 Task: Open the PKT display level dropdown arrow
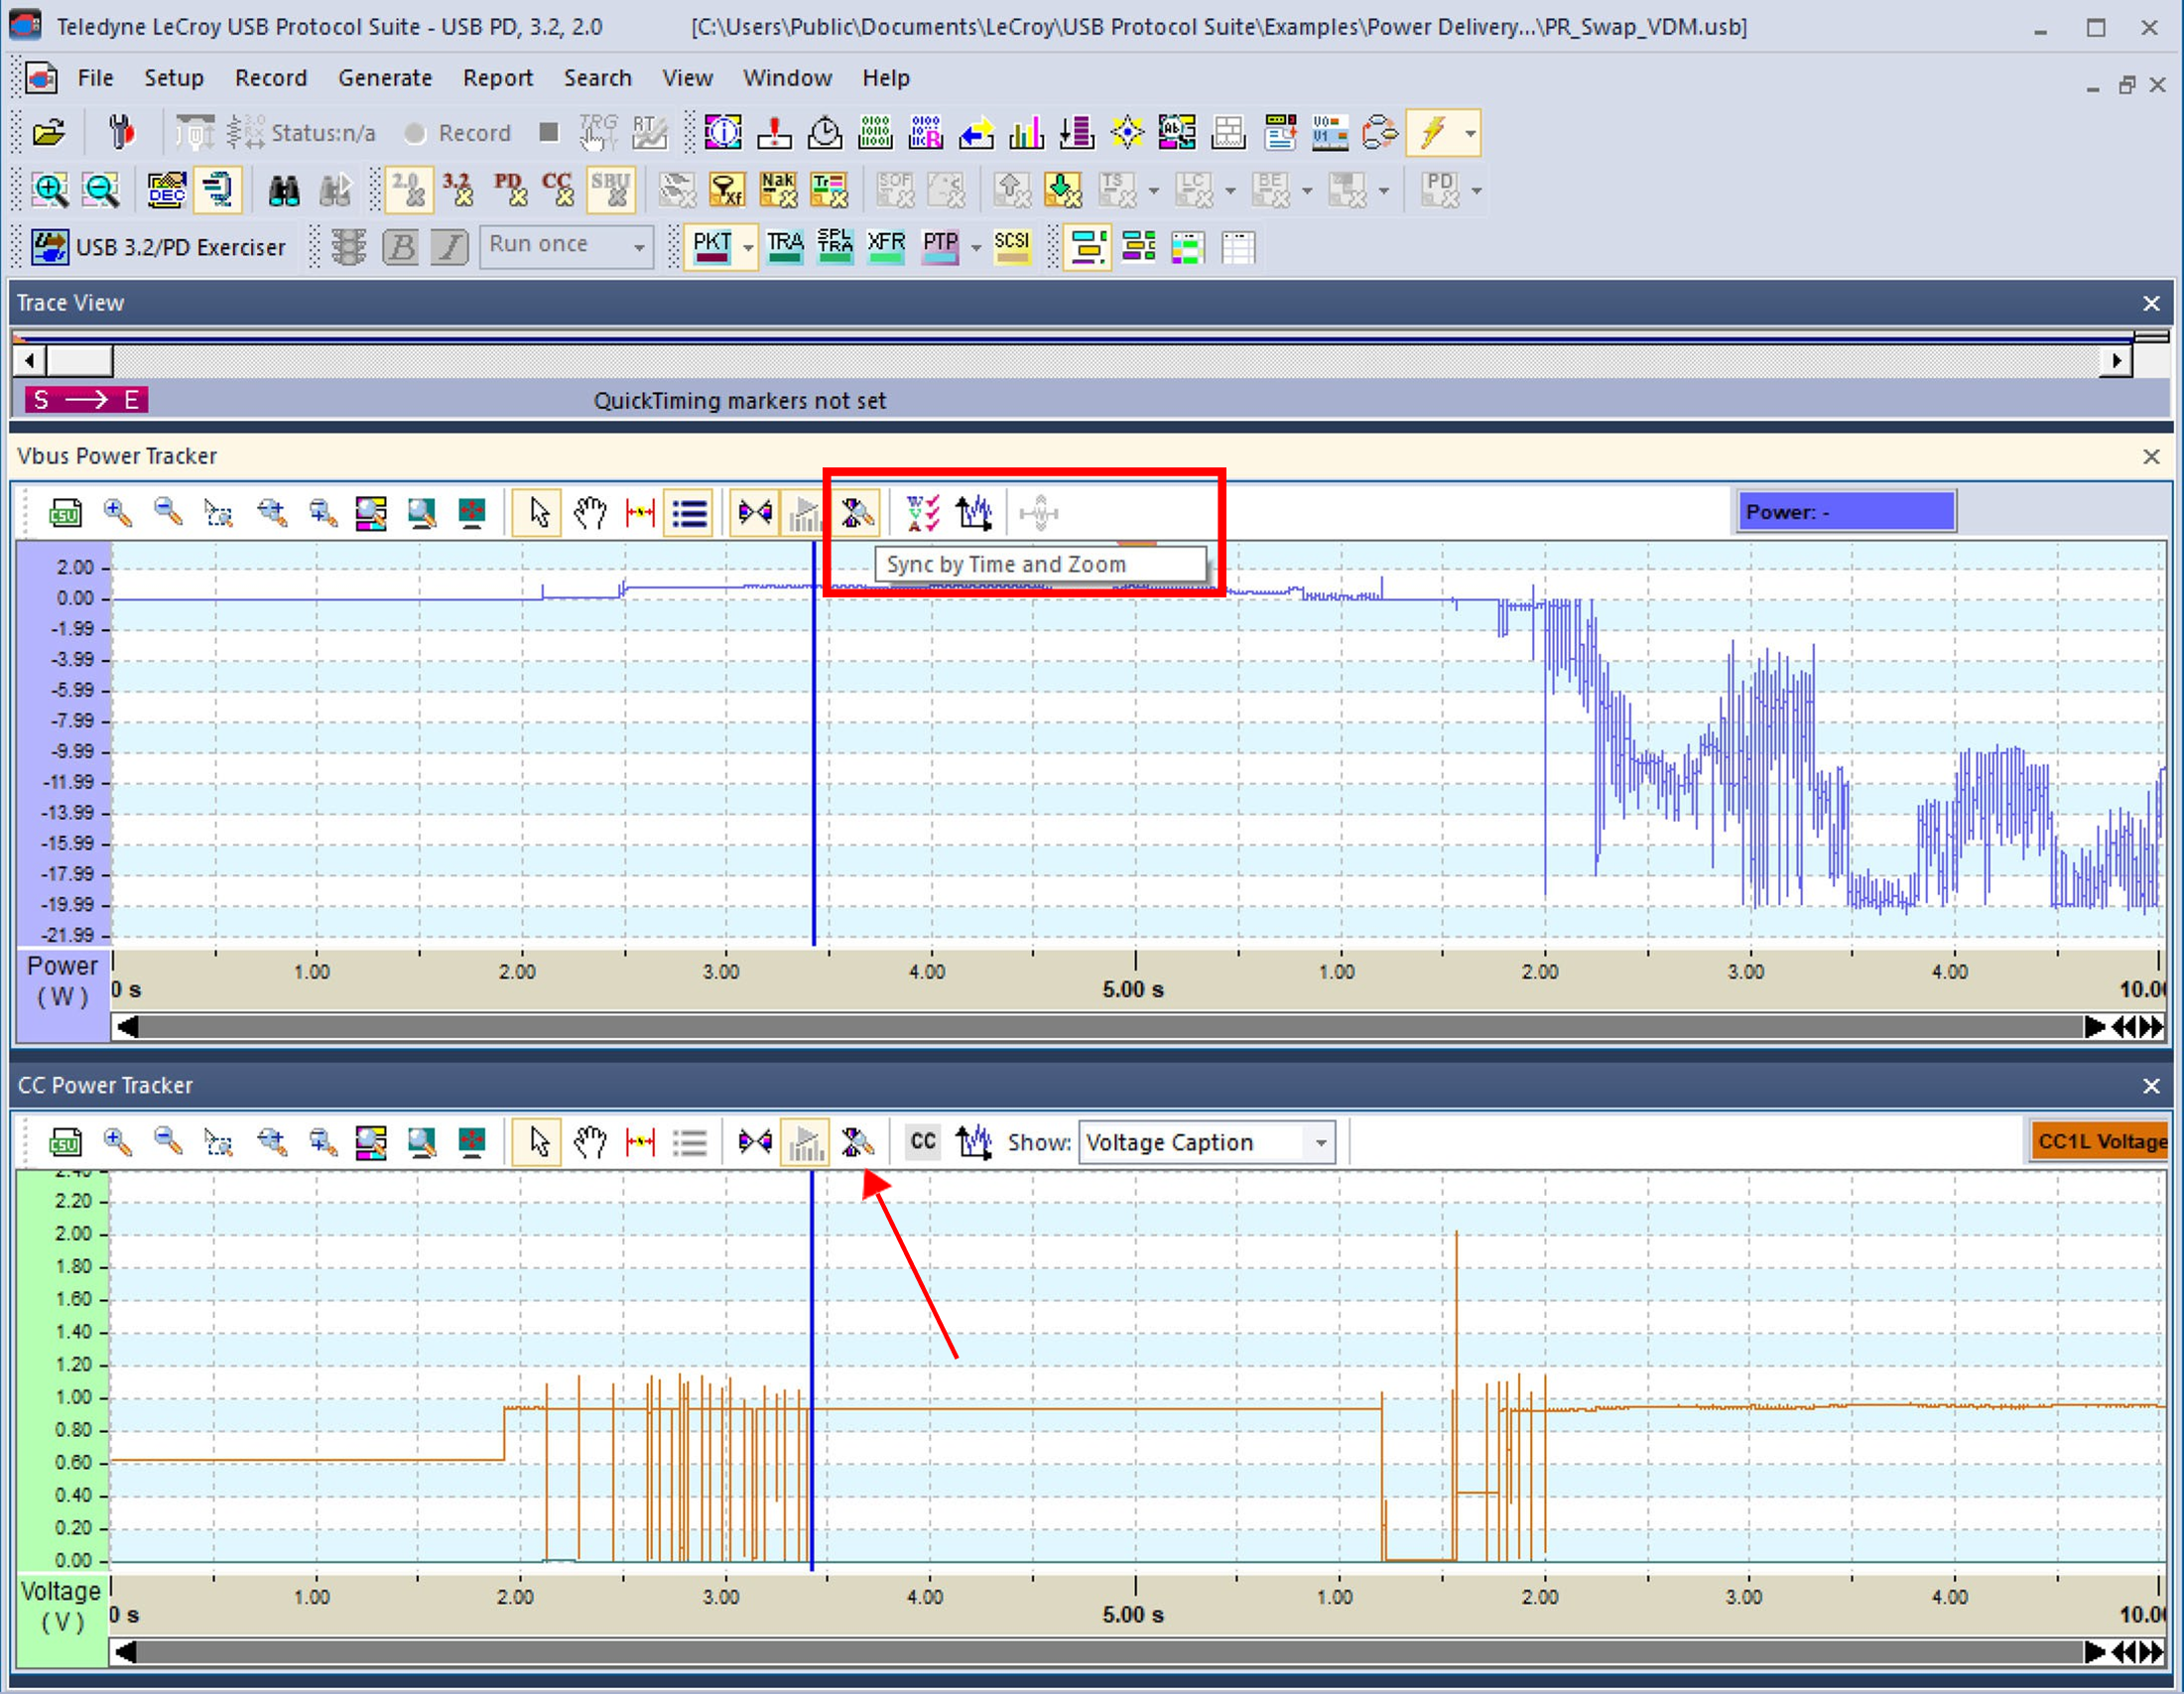(748, 247)
